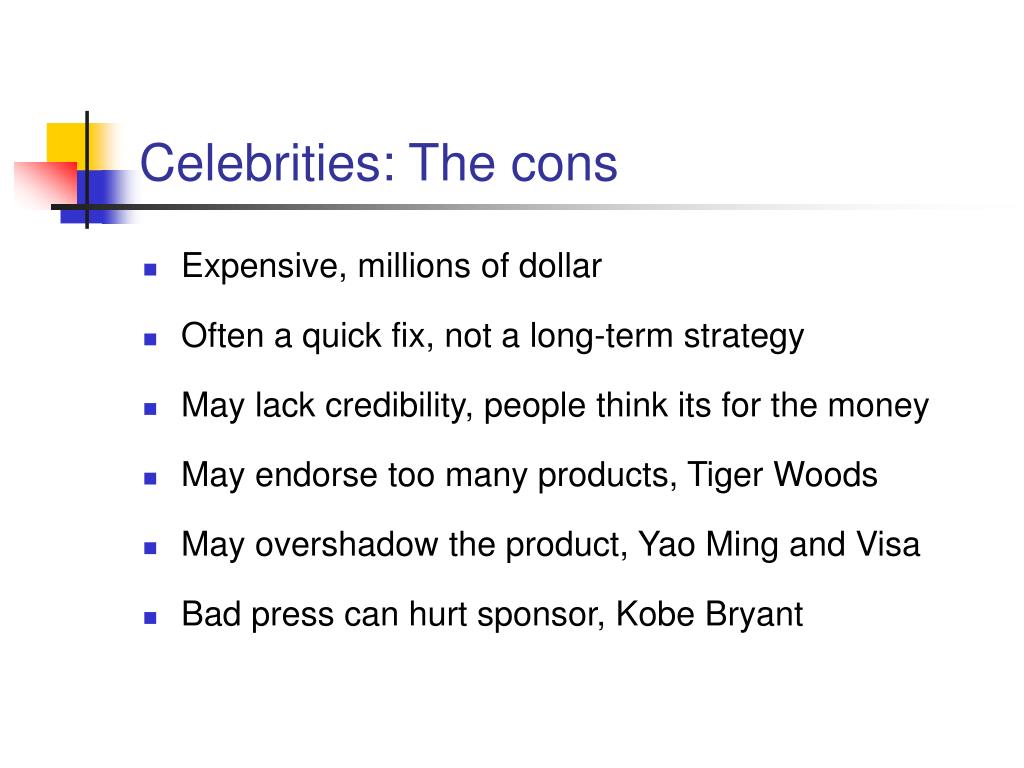
Task: Click the bullet beside 'May lack credibility'
Action: click(150, 409)
